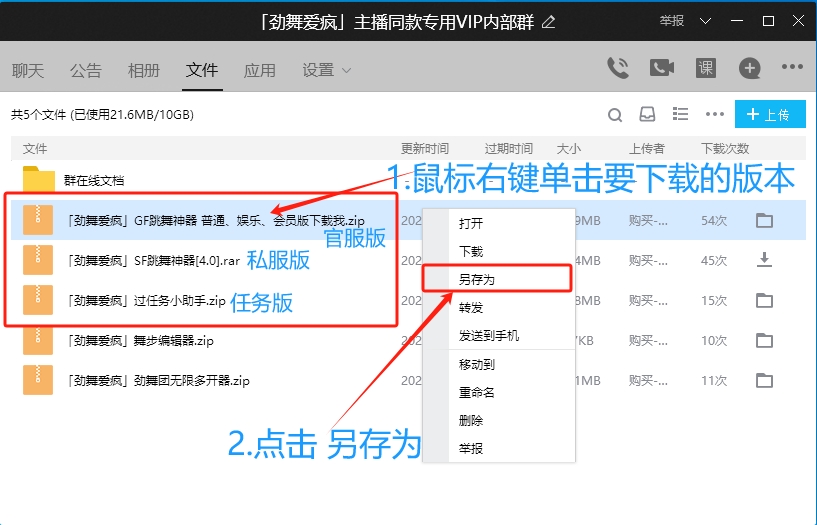
Task: Go to the 相册 tab
Action: pos(144,70)
